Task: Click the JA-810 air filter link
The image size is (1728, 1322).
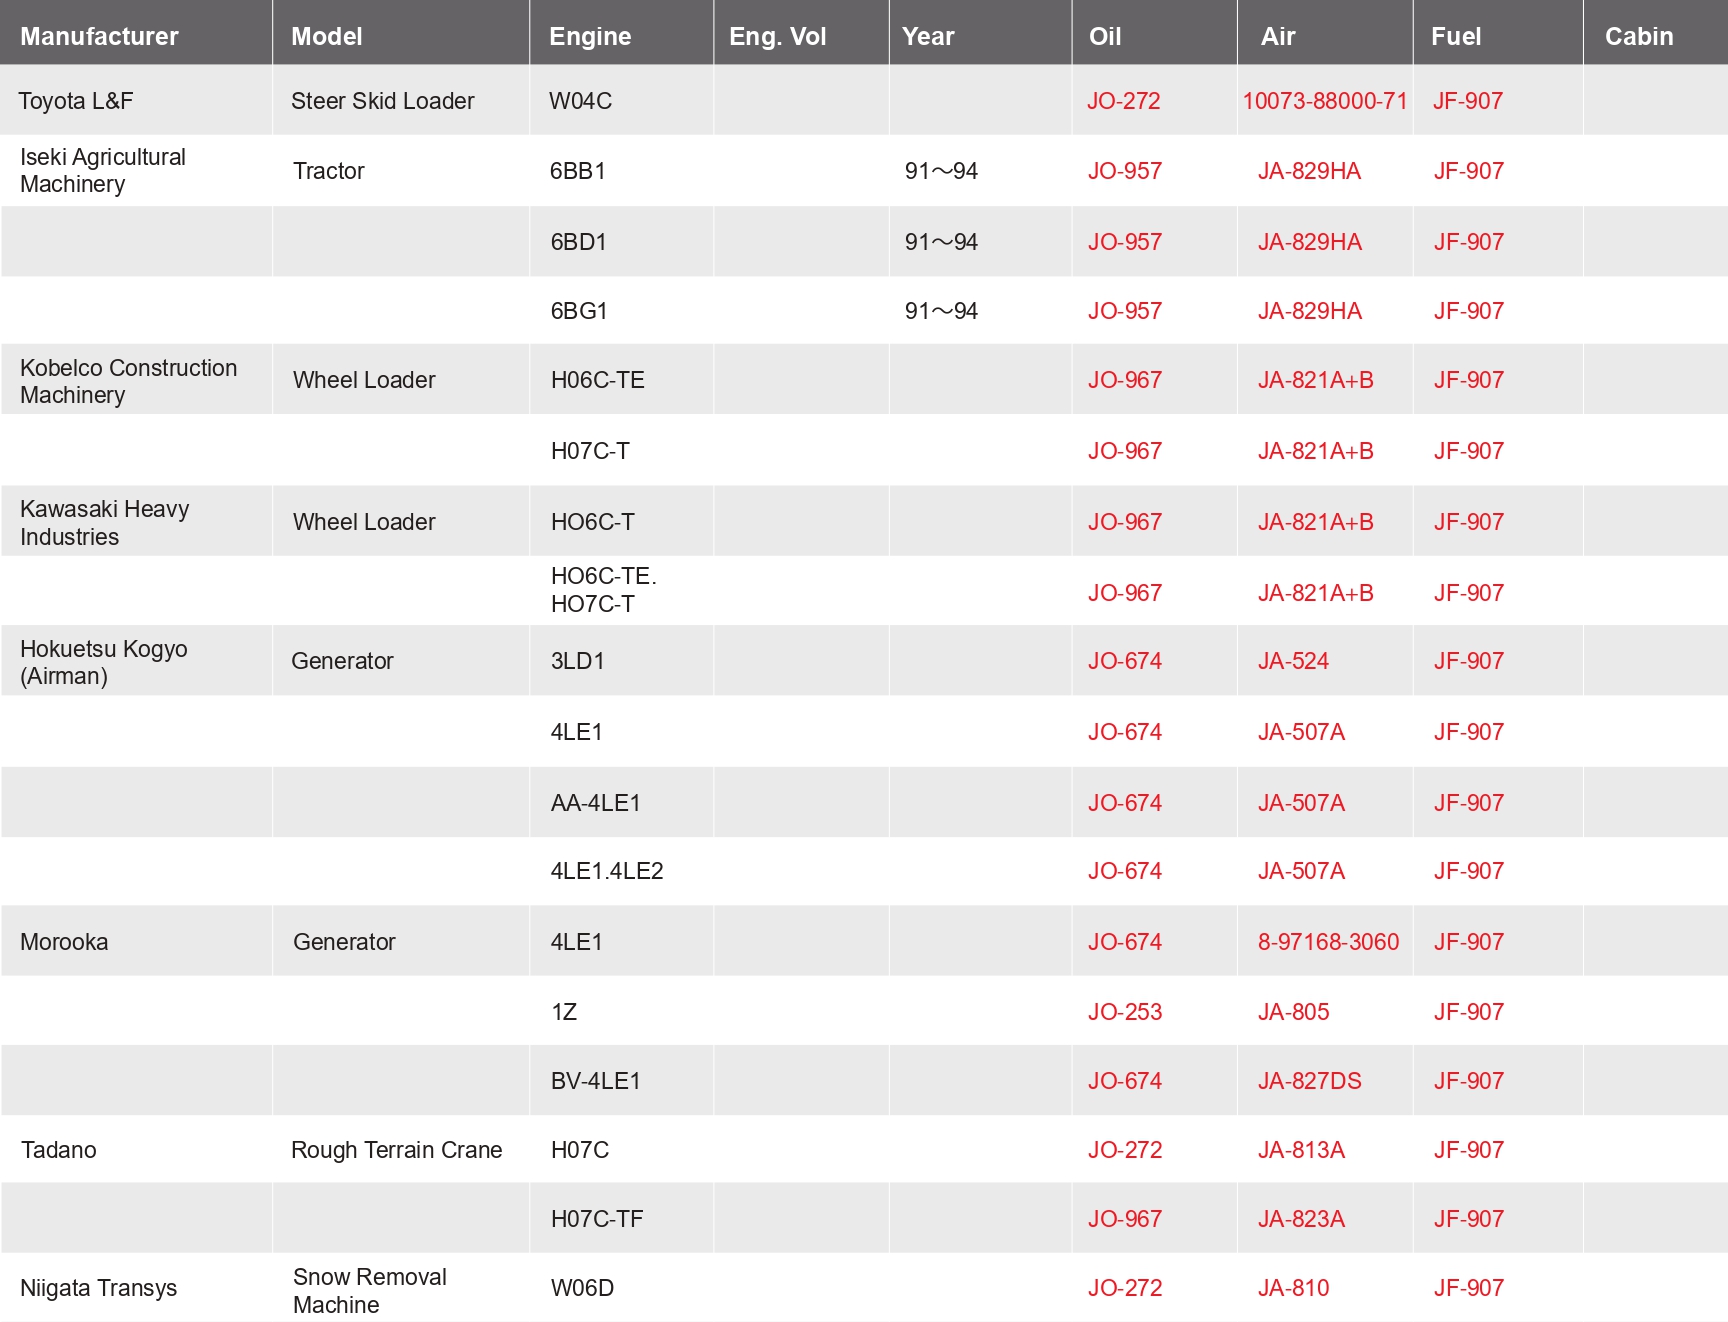Action: (x=1293, y=1288)
